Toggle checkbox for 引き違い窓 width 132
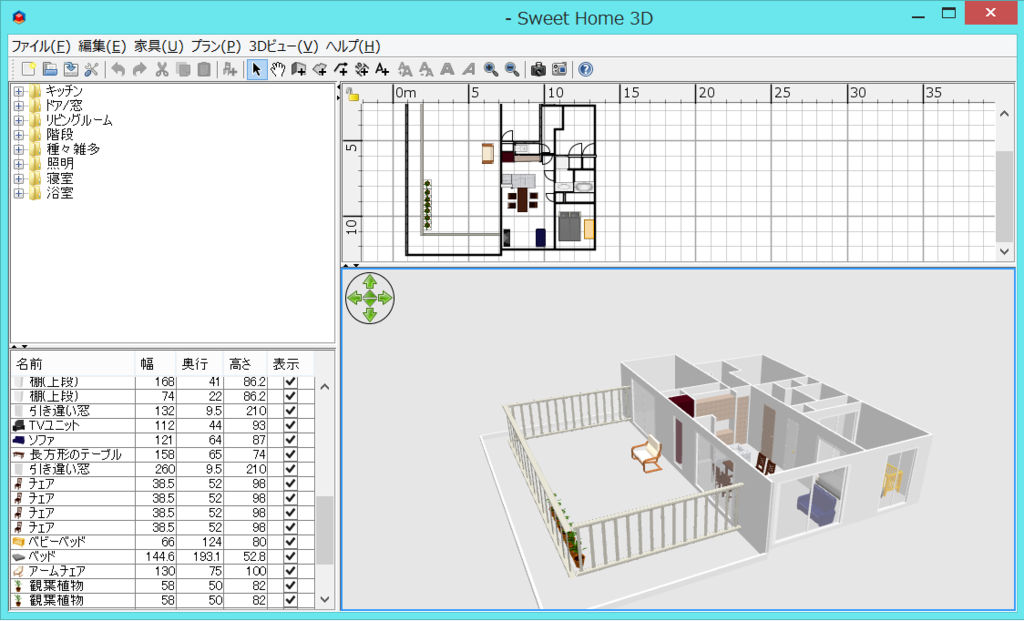Image resolution: width=1024 pixels, height=621 pixels. pos(291,411)
